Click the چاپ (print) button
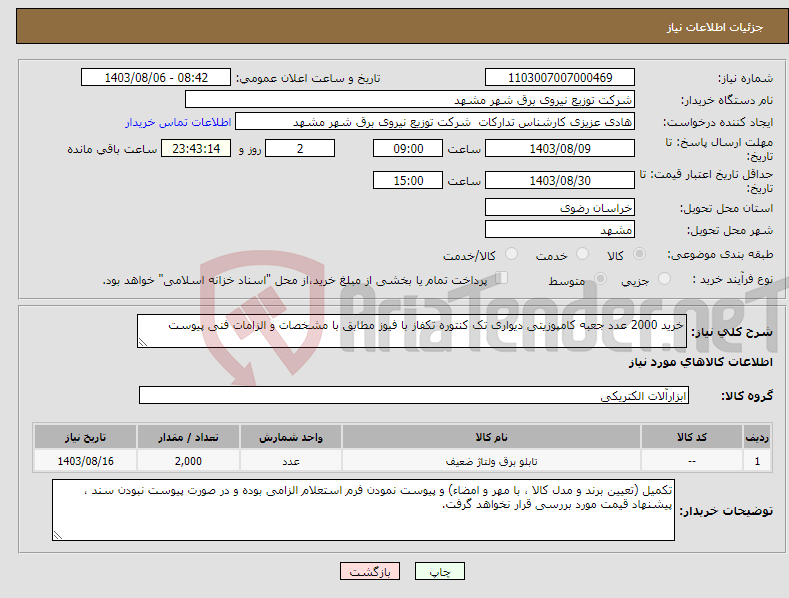The width and height of the screenshot is (789, 598). point(439,571)
